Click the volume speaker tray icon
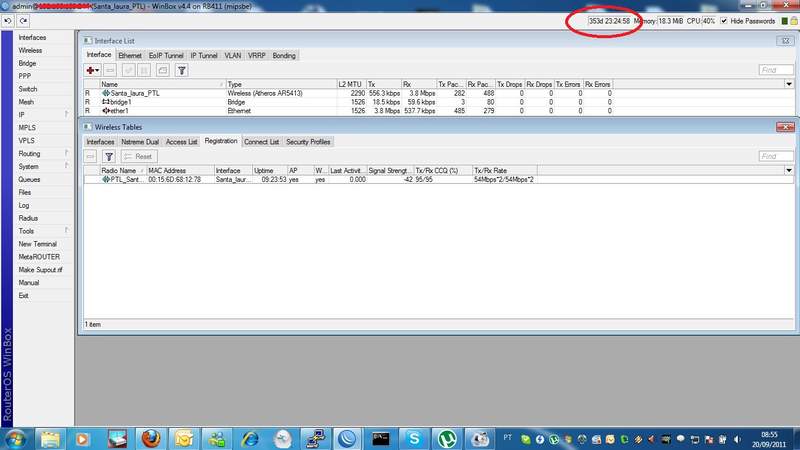800x450 pixels. 737,439
